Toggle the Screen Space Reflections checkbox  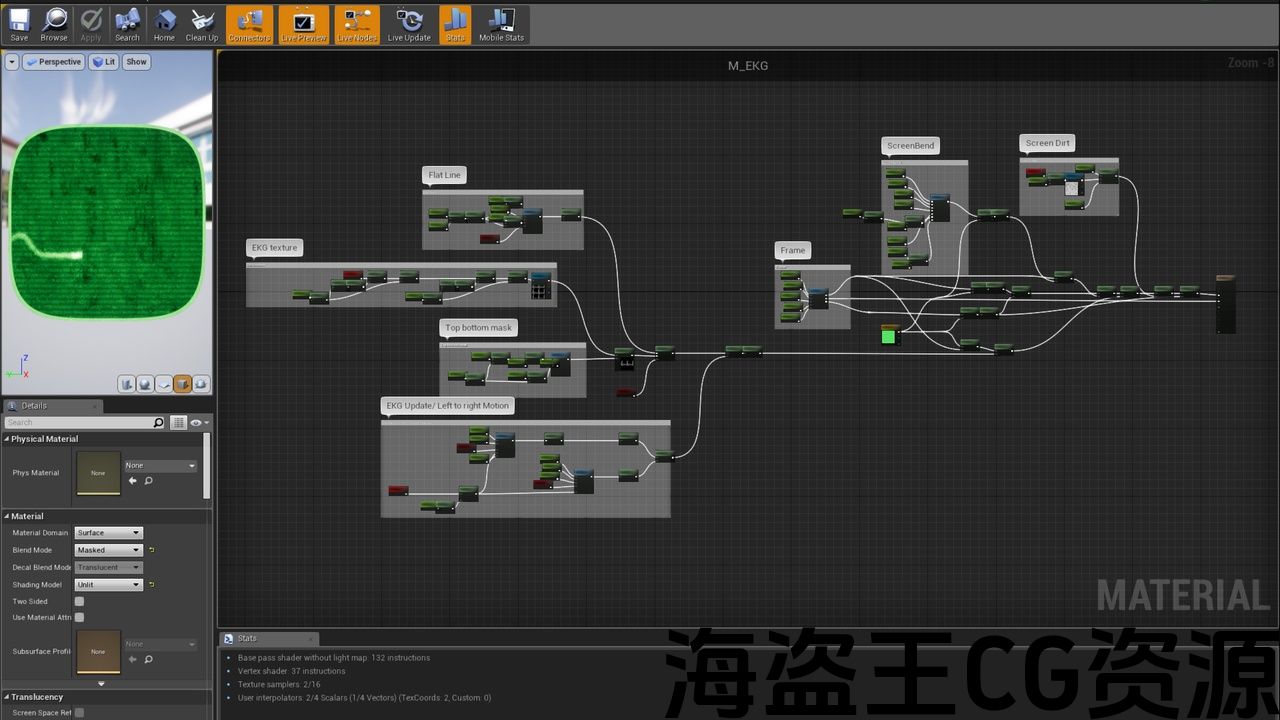pyautogui.click(x=79, y=713)
